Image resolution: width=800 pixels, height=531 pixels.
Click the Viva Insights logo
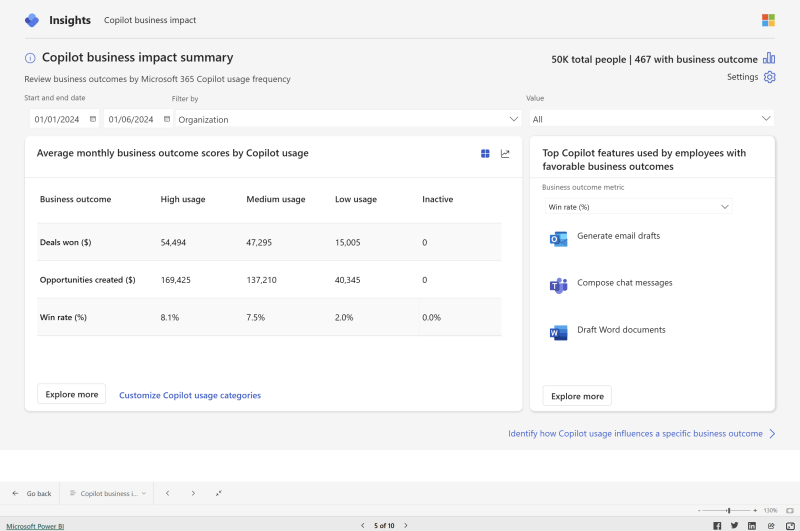(32, 20)
